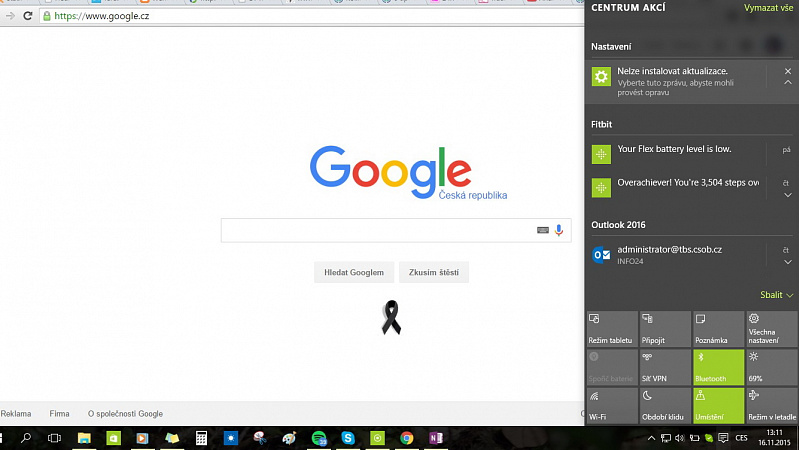Click the microphone voice search icon

[559, 230]
